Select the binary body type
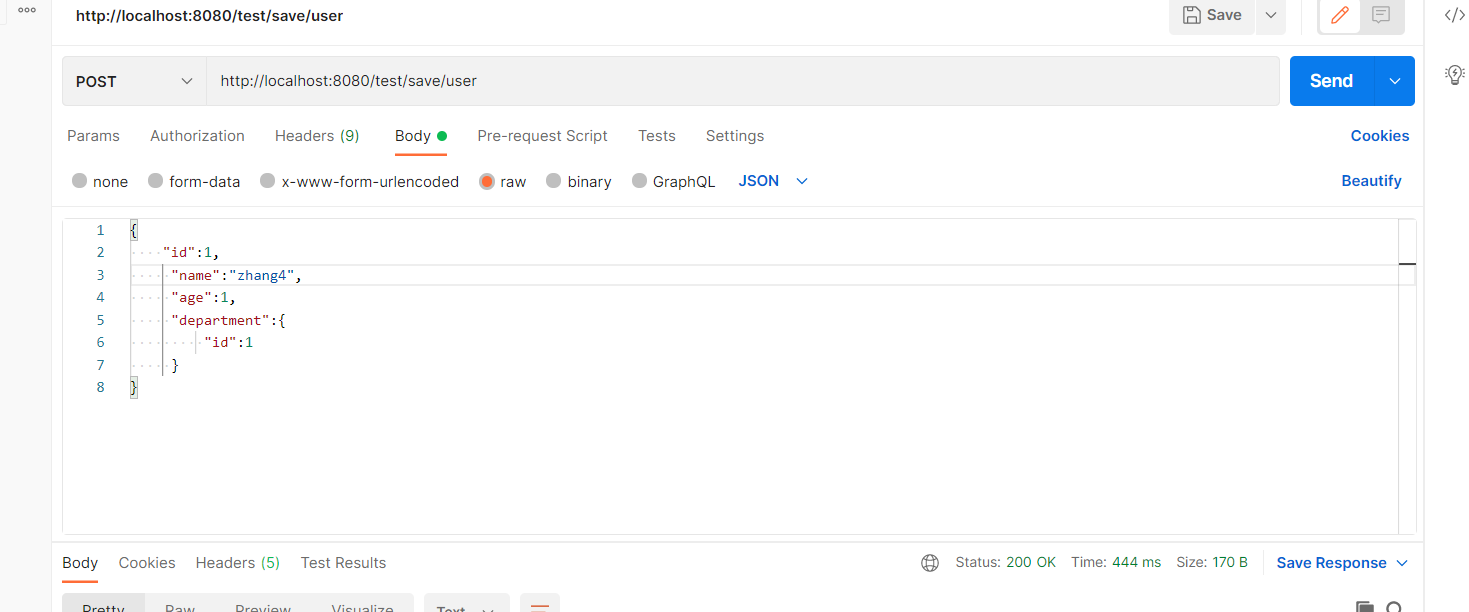This screenshot has width=1469, height=612. coord(553,181)
